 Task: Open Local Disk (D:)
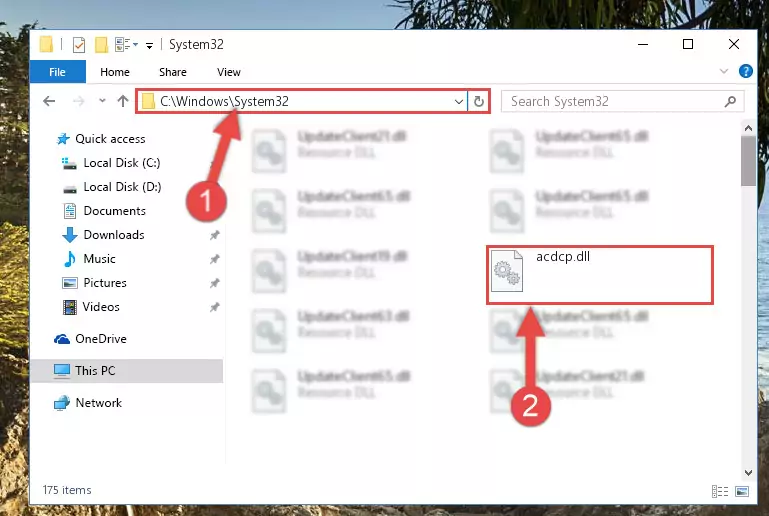point(122,187)
